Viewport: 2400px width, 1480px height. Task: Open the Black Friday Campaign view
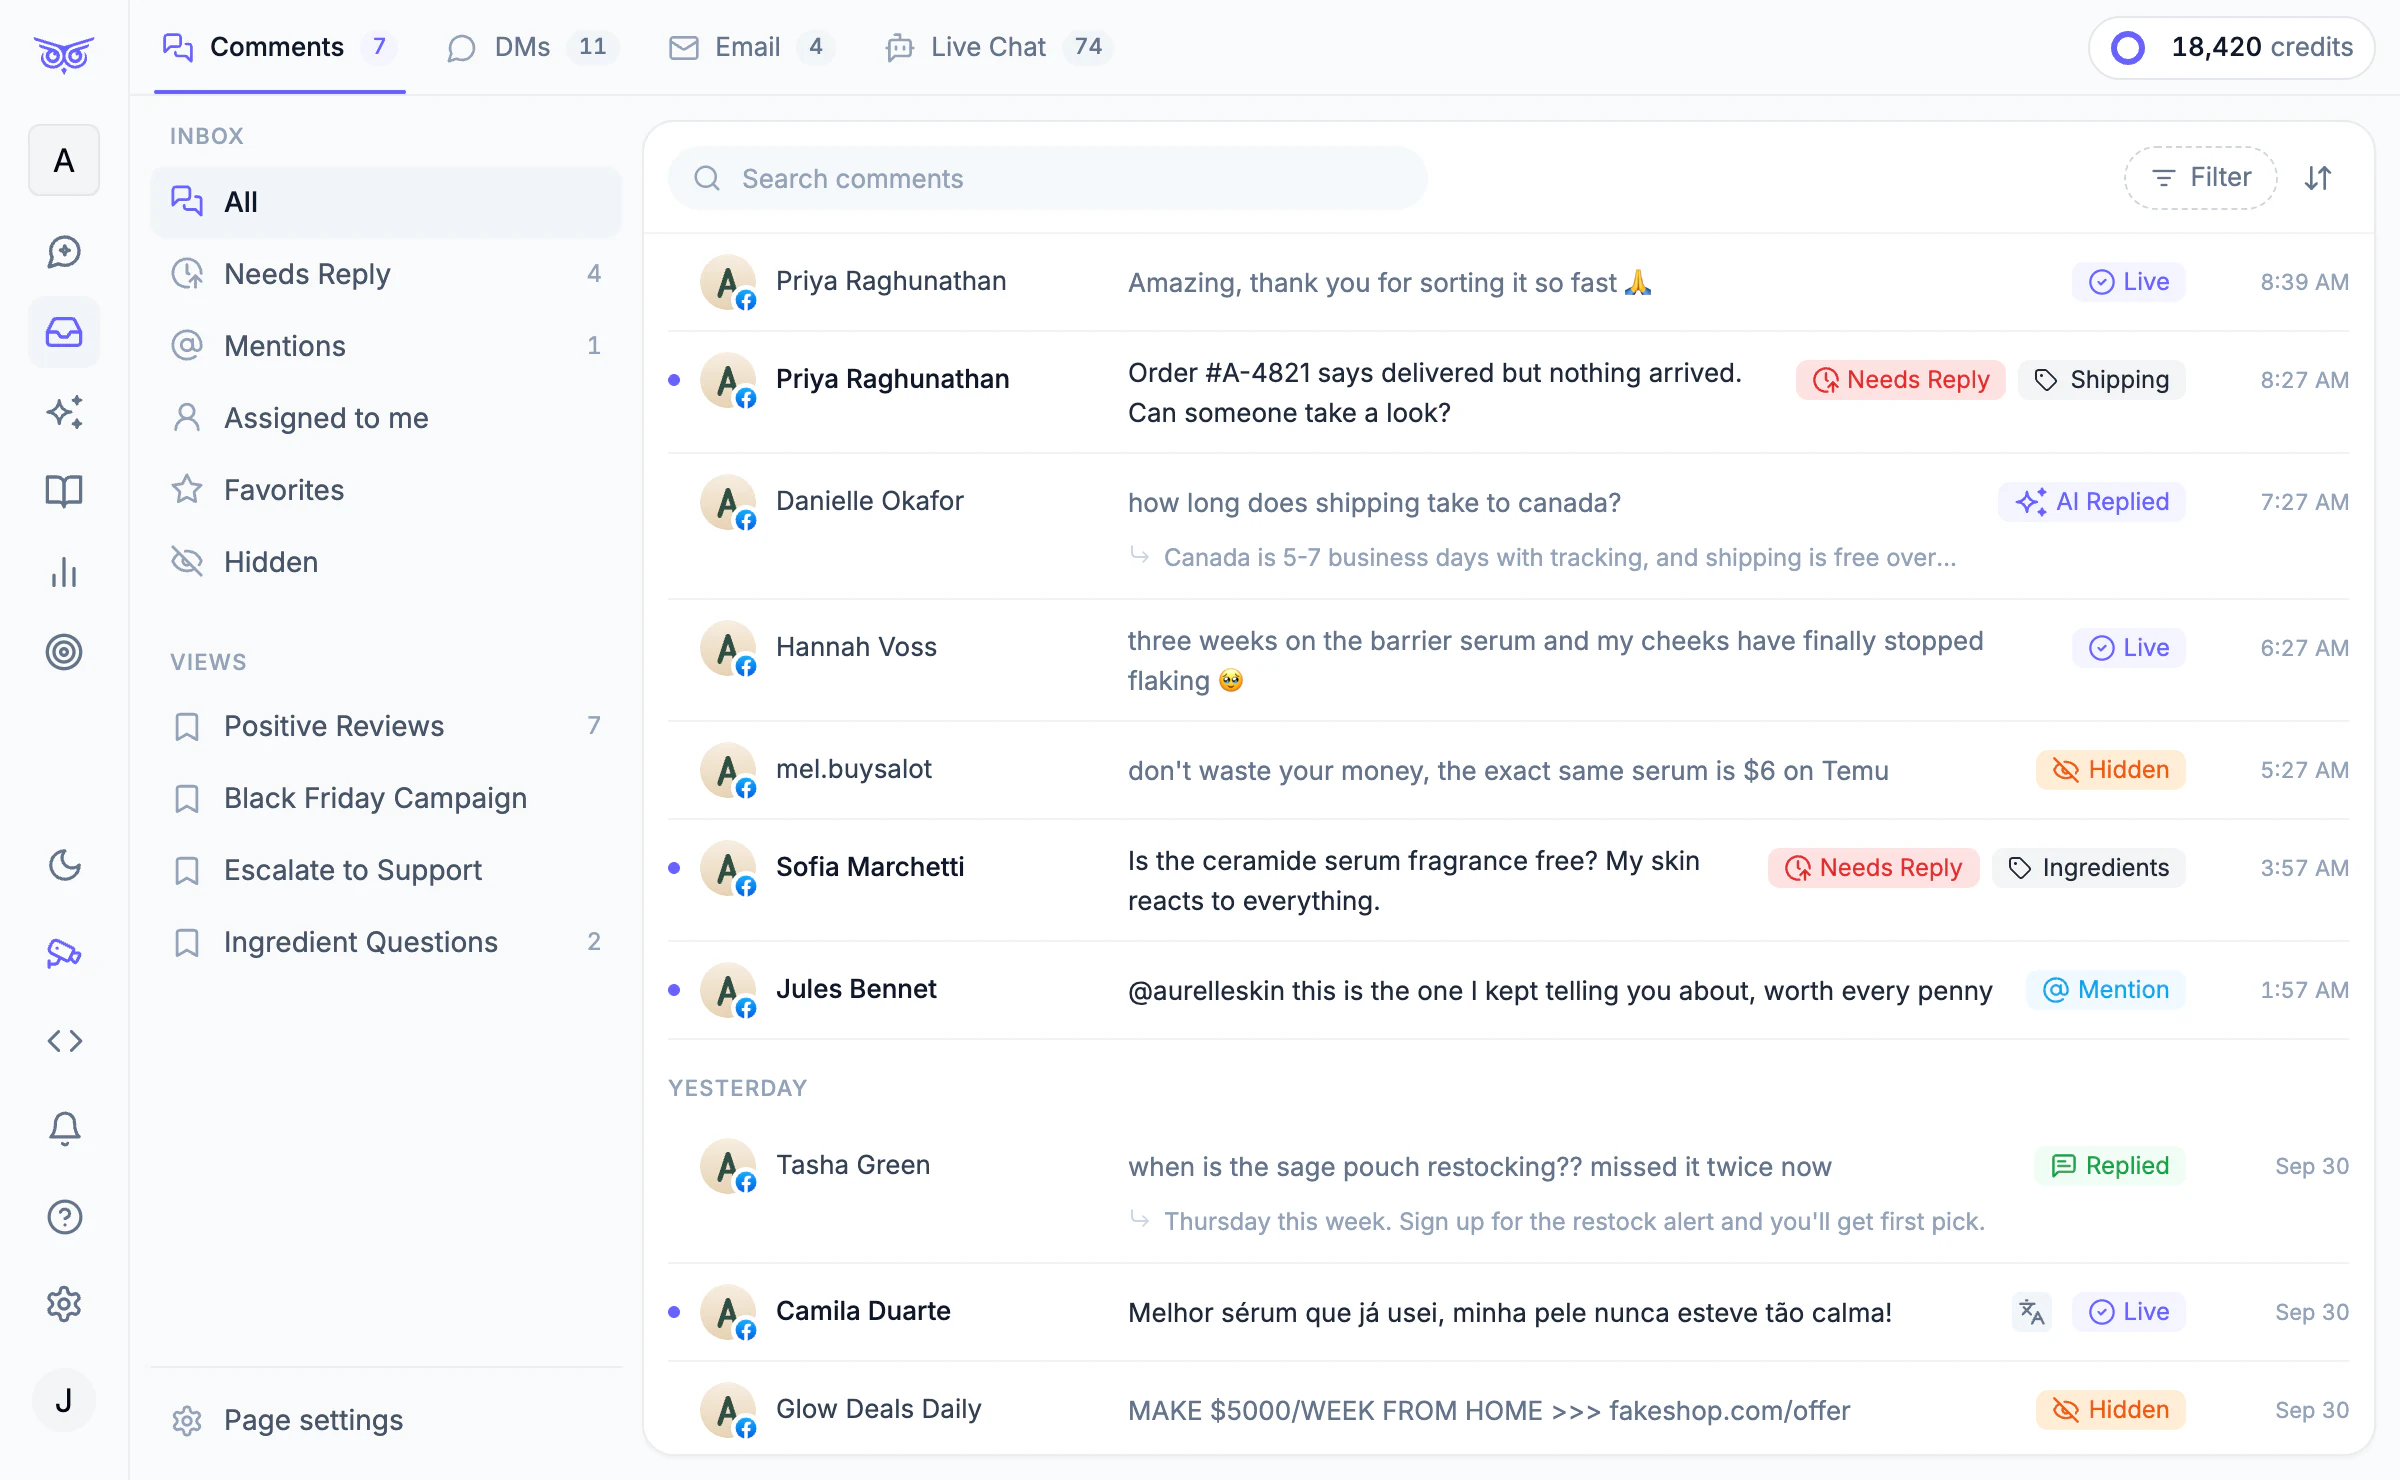pyautogui.click(x=386, y=798)
